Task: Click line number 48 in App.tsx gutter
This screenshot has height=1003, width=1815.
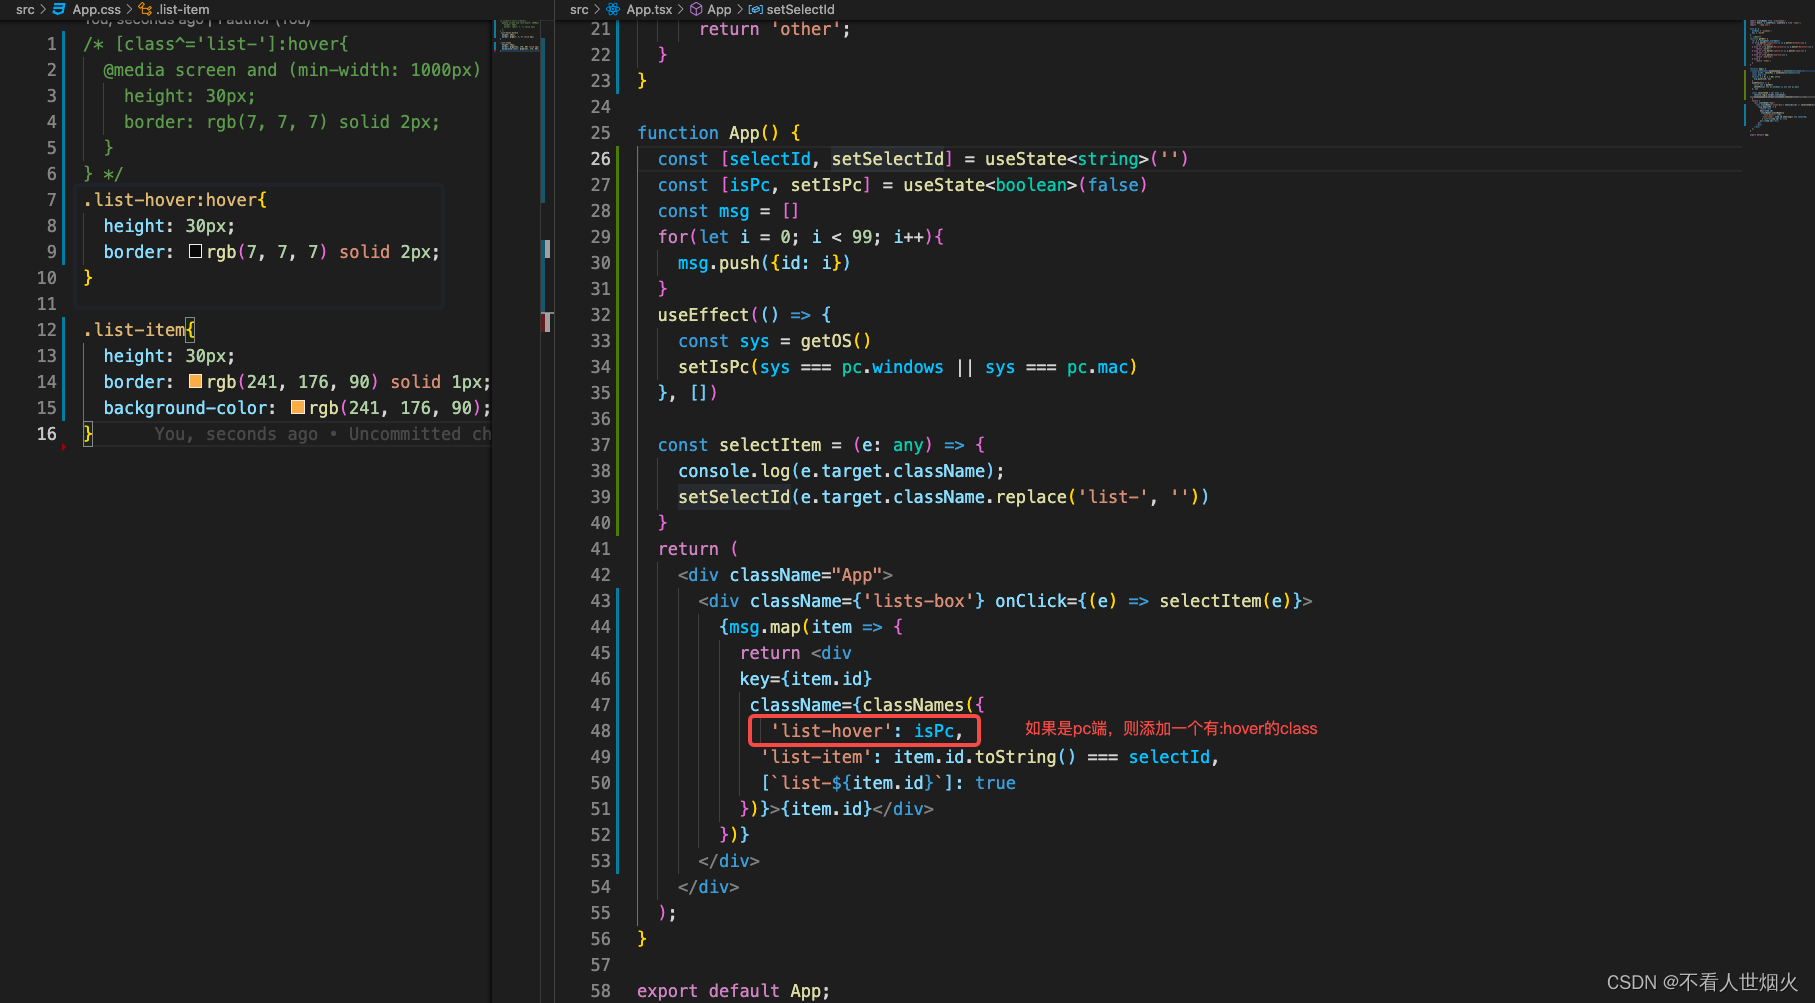Action: tap(600, 731)
